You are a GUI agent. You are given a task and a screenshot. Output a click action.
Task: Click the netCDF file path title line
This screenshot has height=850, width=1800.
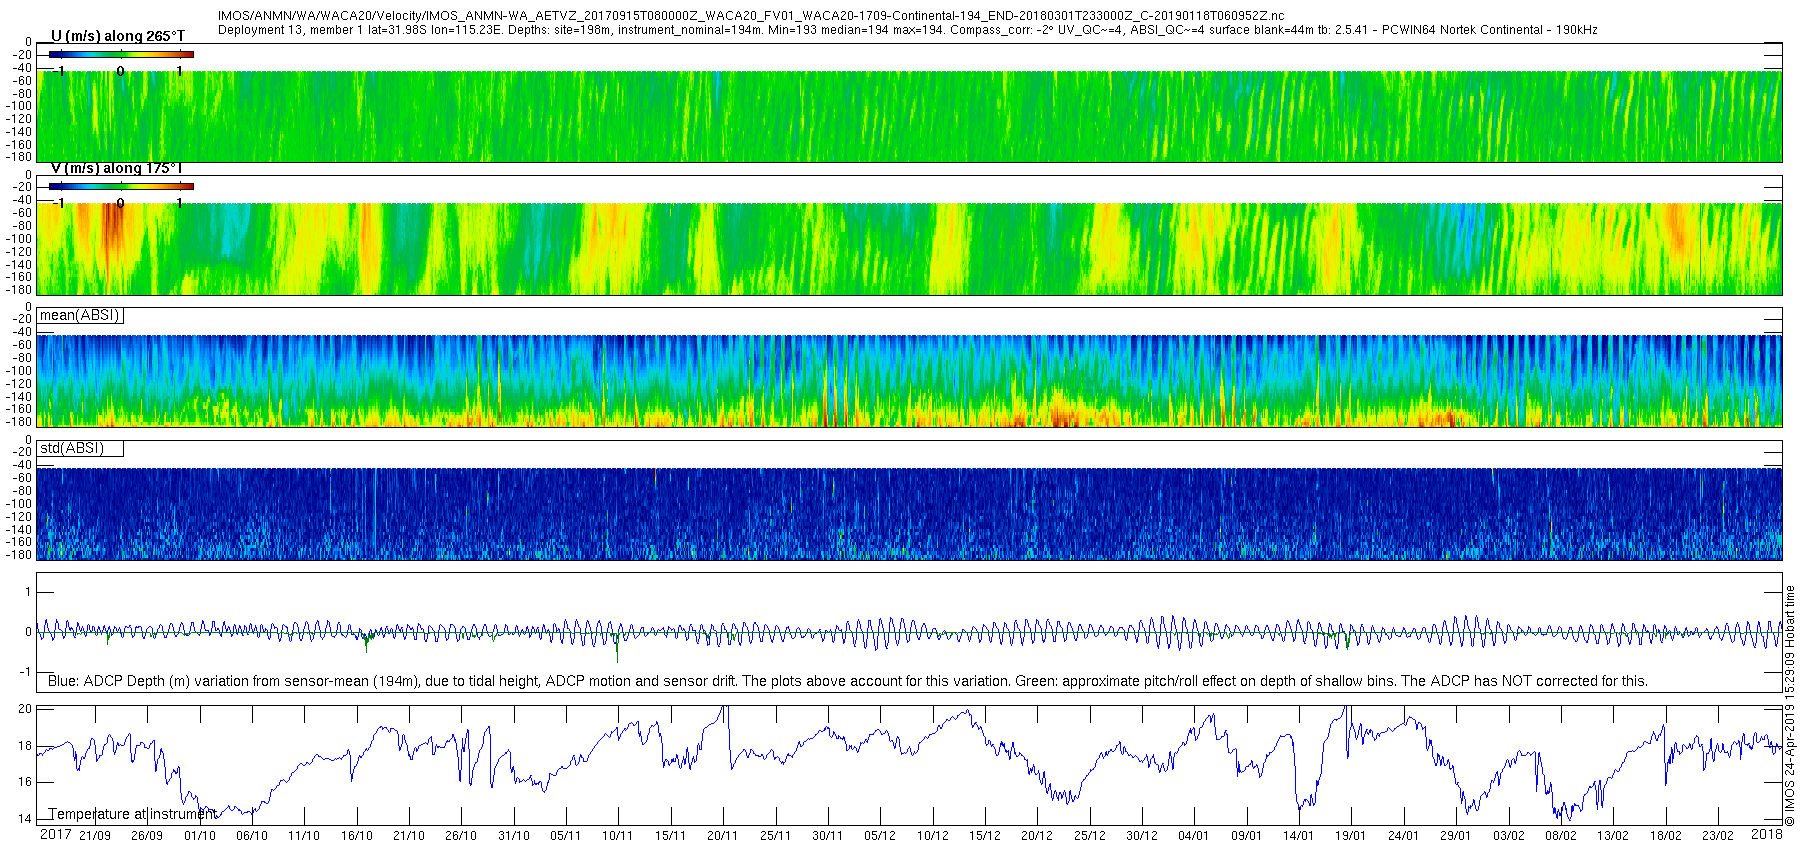tap(751, 16)
